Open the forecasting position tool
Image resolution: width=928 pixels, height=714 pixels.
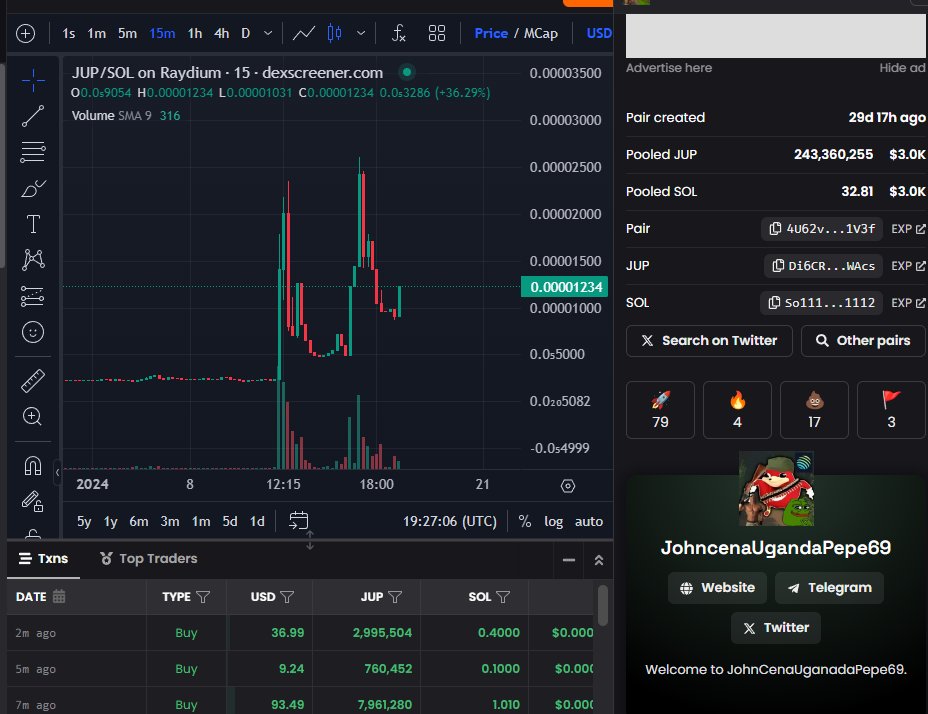[33, 296]
